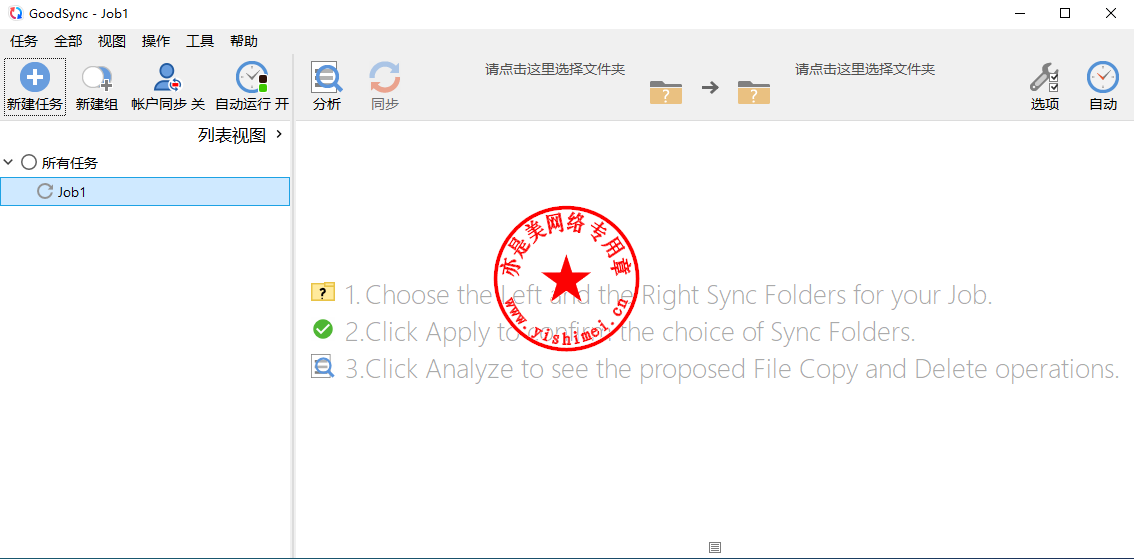Click the sync direction arrow between folders
Image resolution: width=1134 pixels, height=559 pixels.
(x=710, y=88)
